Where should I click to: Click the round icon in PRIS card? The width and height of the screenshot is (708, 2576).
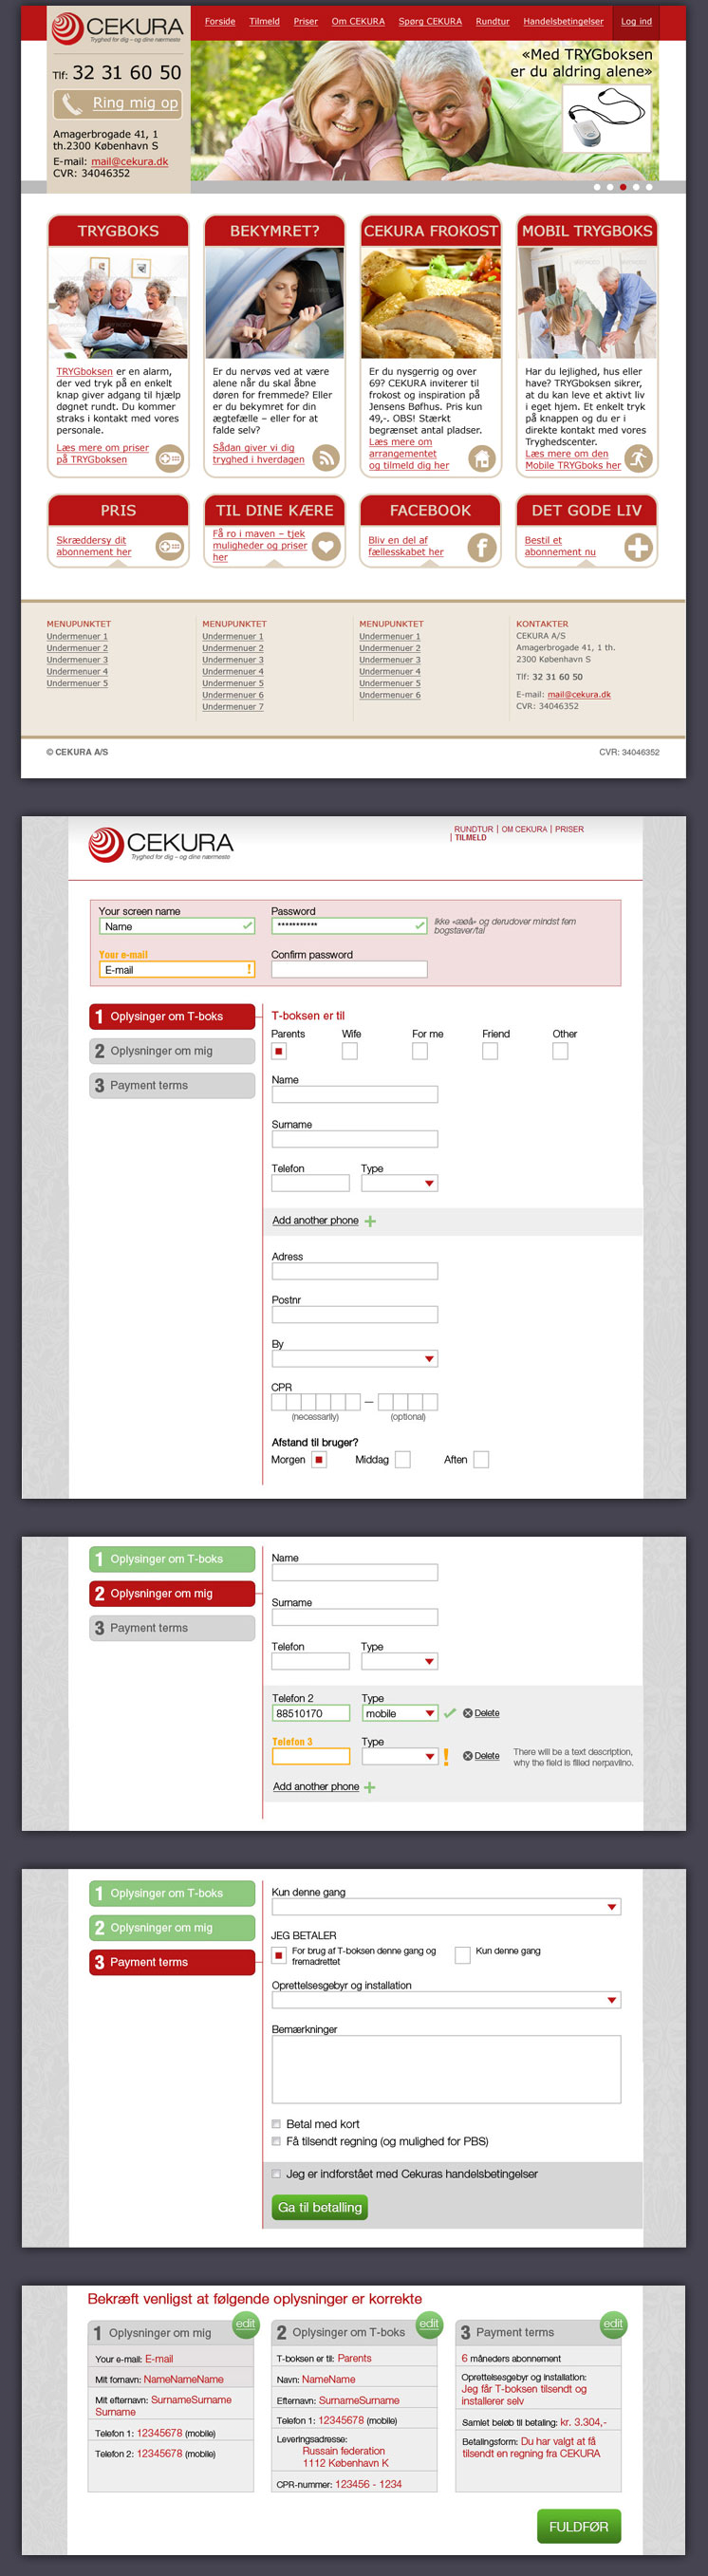170,546
